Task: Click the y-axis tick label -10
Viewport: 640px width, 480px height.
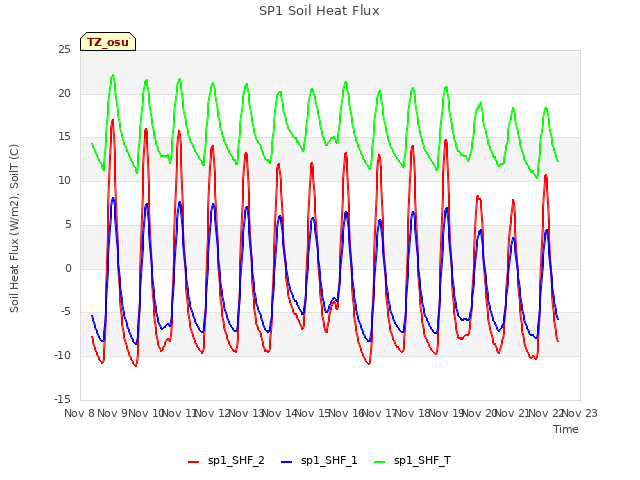Action: (x=62, y=356)
